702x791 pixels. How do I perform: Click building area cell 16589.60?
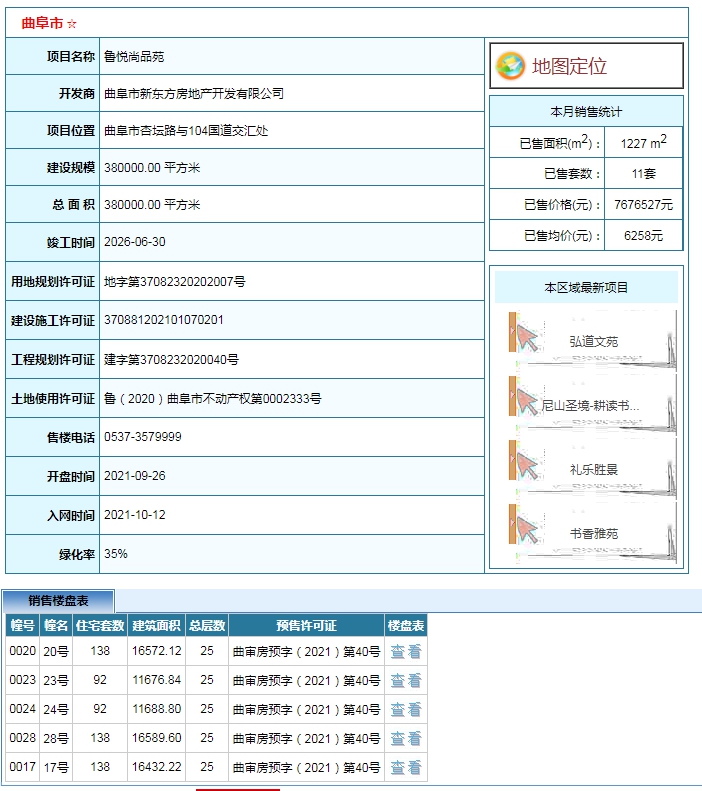[156, 738]
